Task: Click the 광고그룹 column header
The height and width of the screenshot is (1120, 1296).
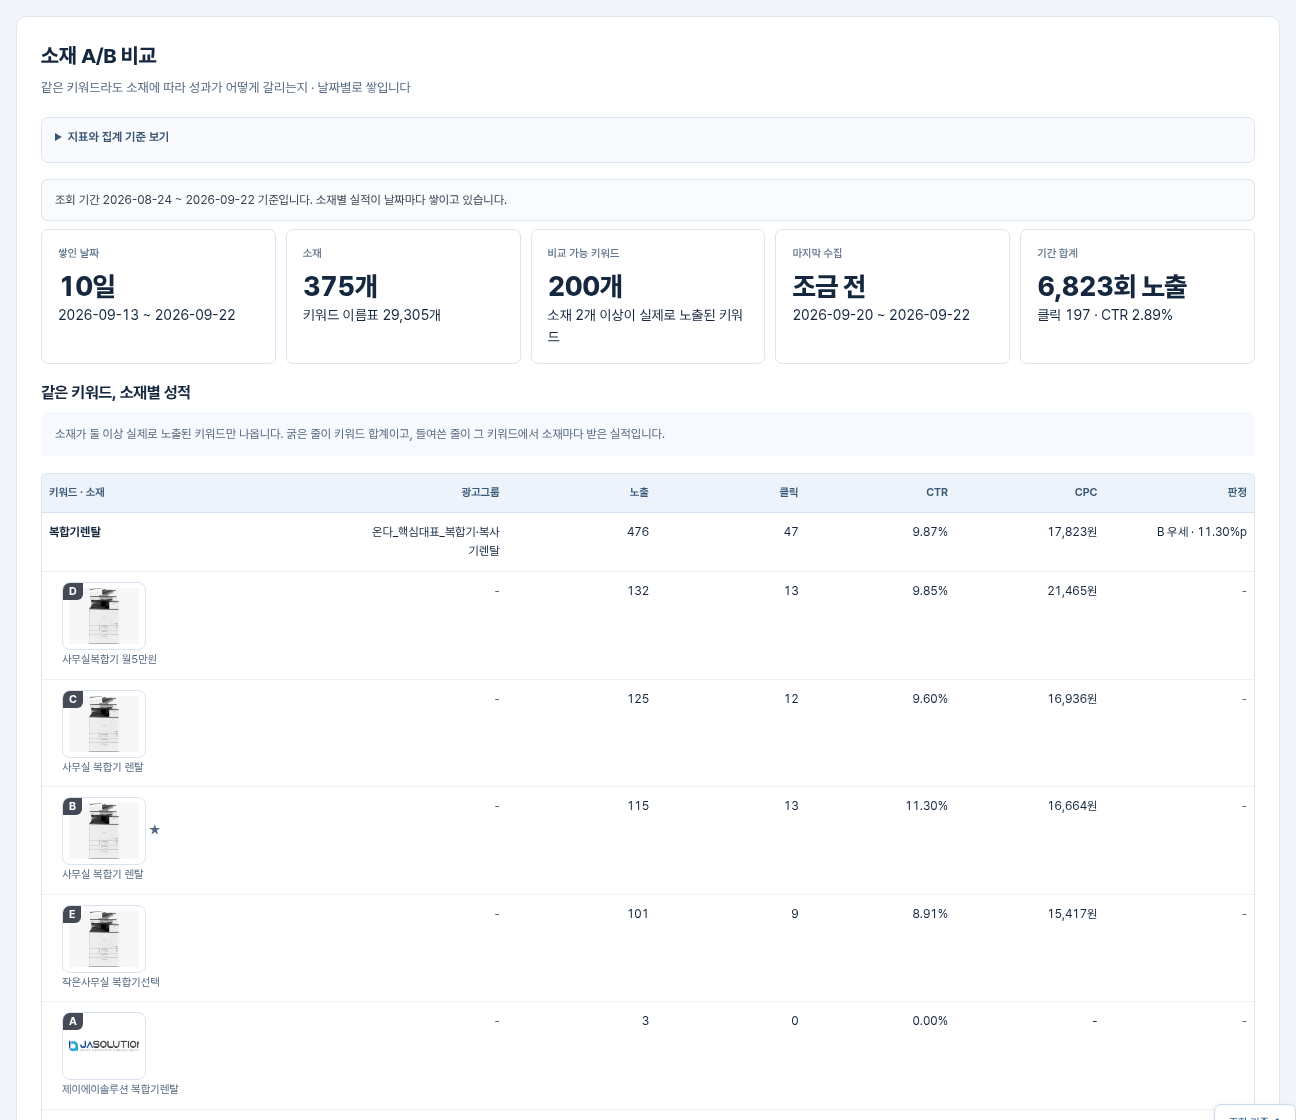Action: 480,492
